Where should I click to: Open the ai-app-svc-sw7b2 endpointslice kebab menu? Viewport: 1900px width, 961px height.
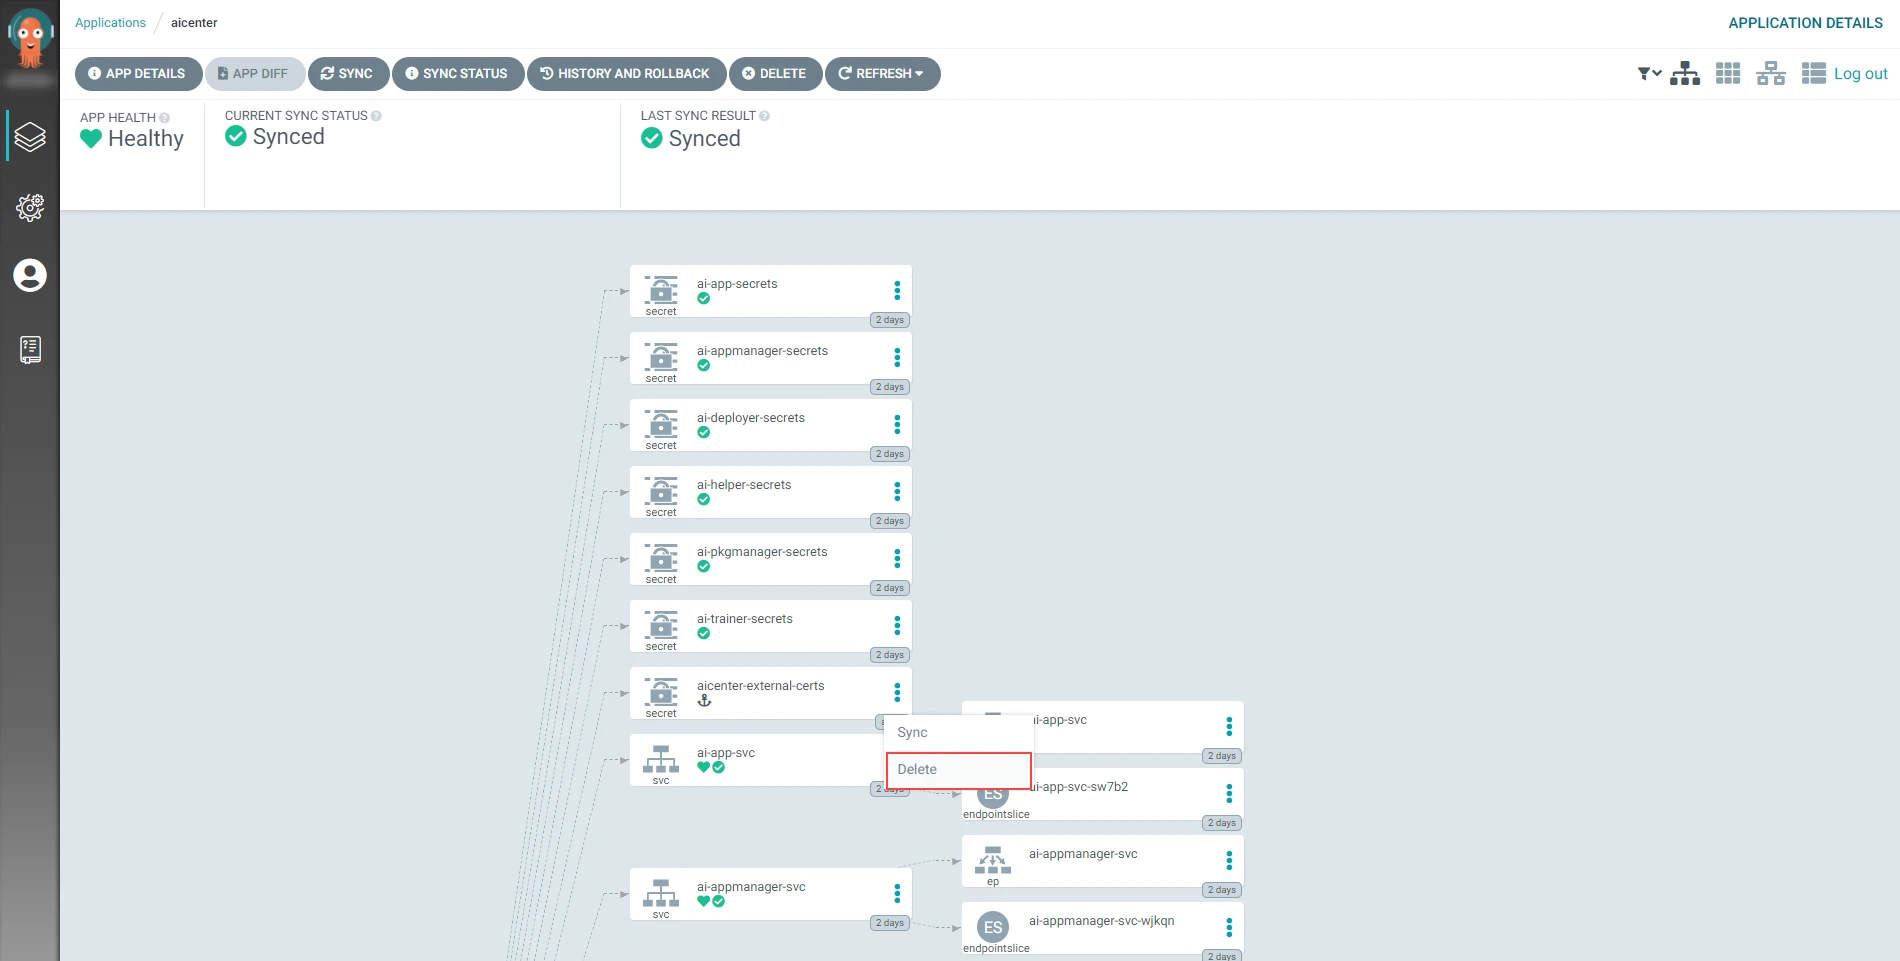pos(1229,793)
